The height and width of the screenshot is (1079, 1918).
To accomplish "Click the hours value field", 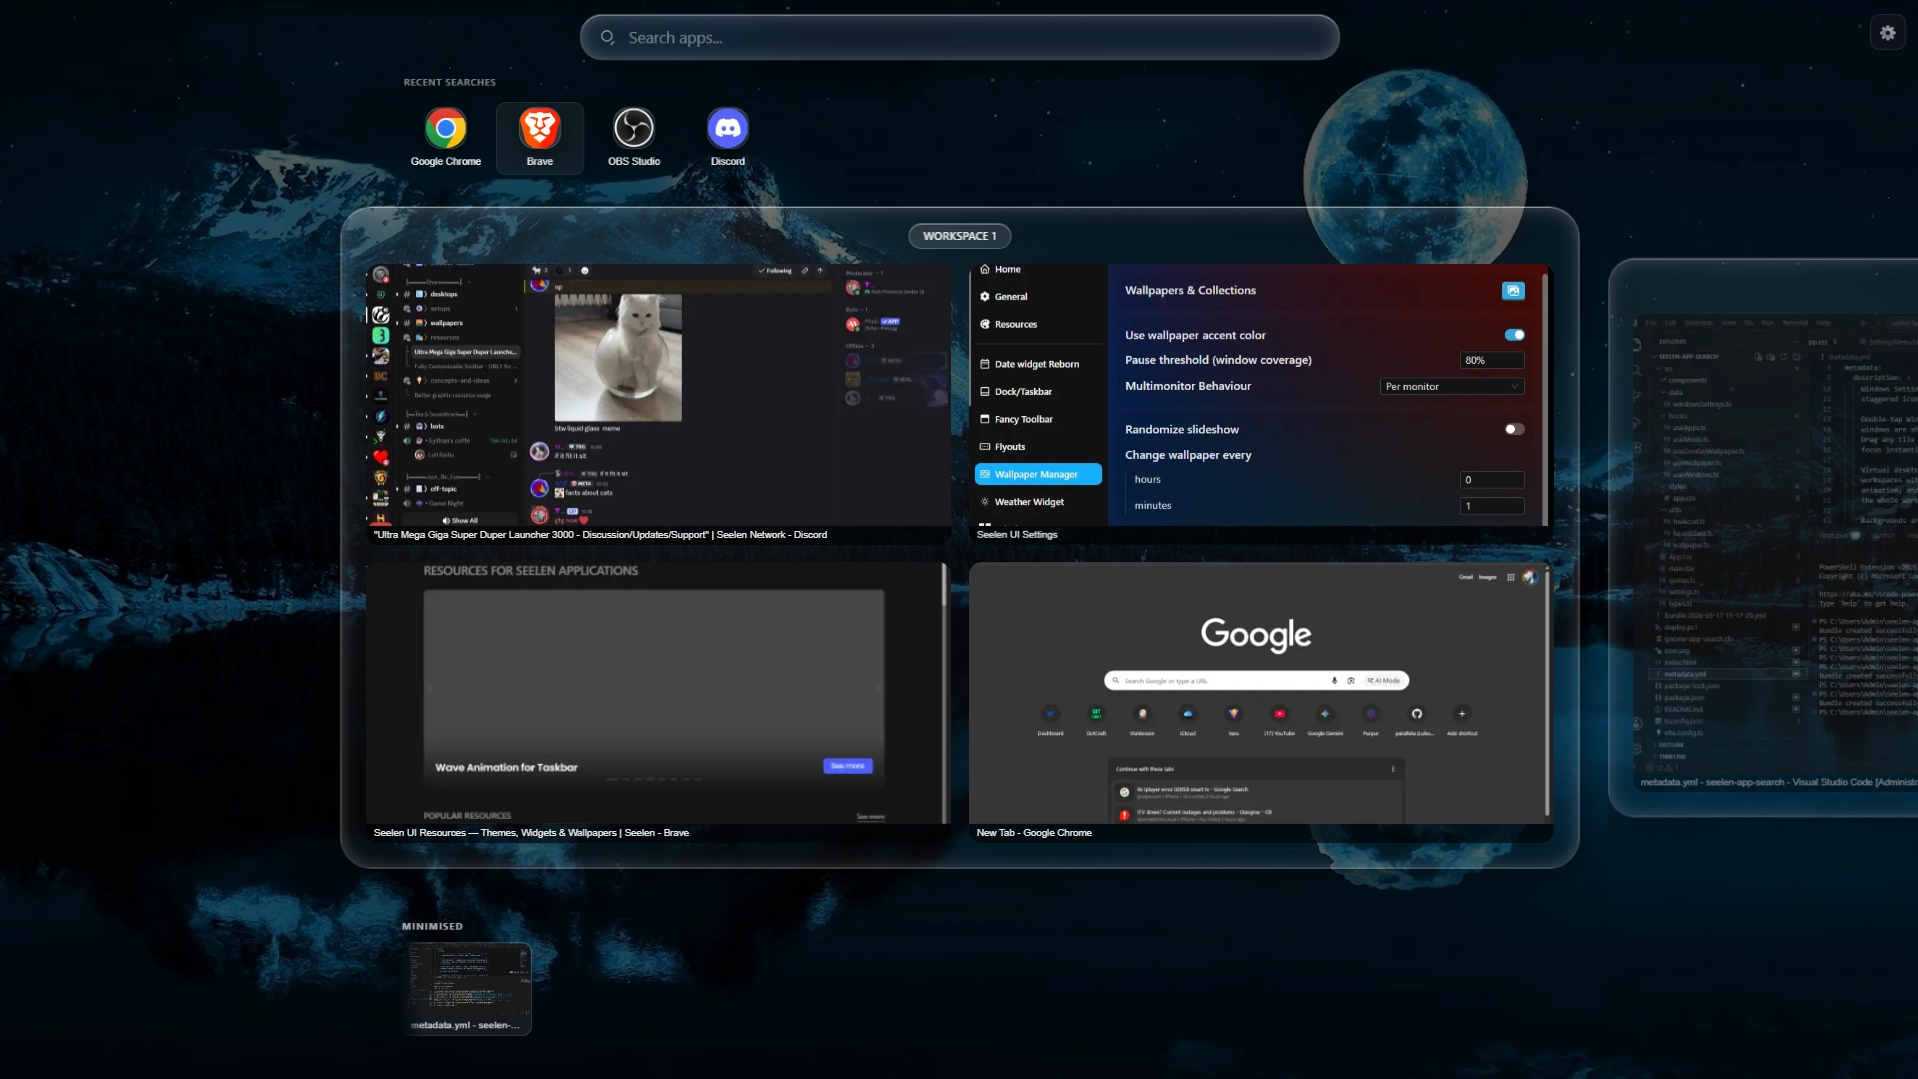I will click(1492, 480).
